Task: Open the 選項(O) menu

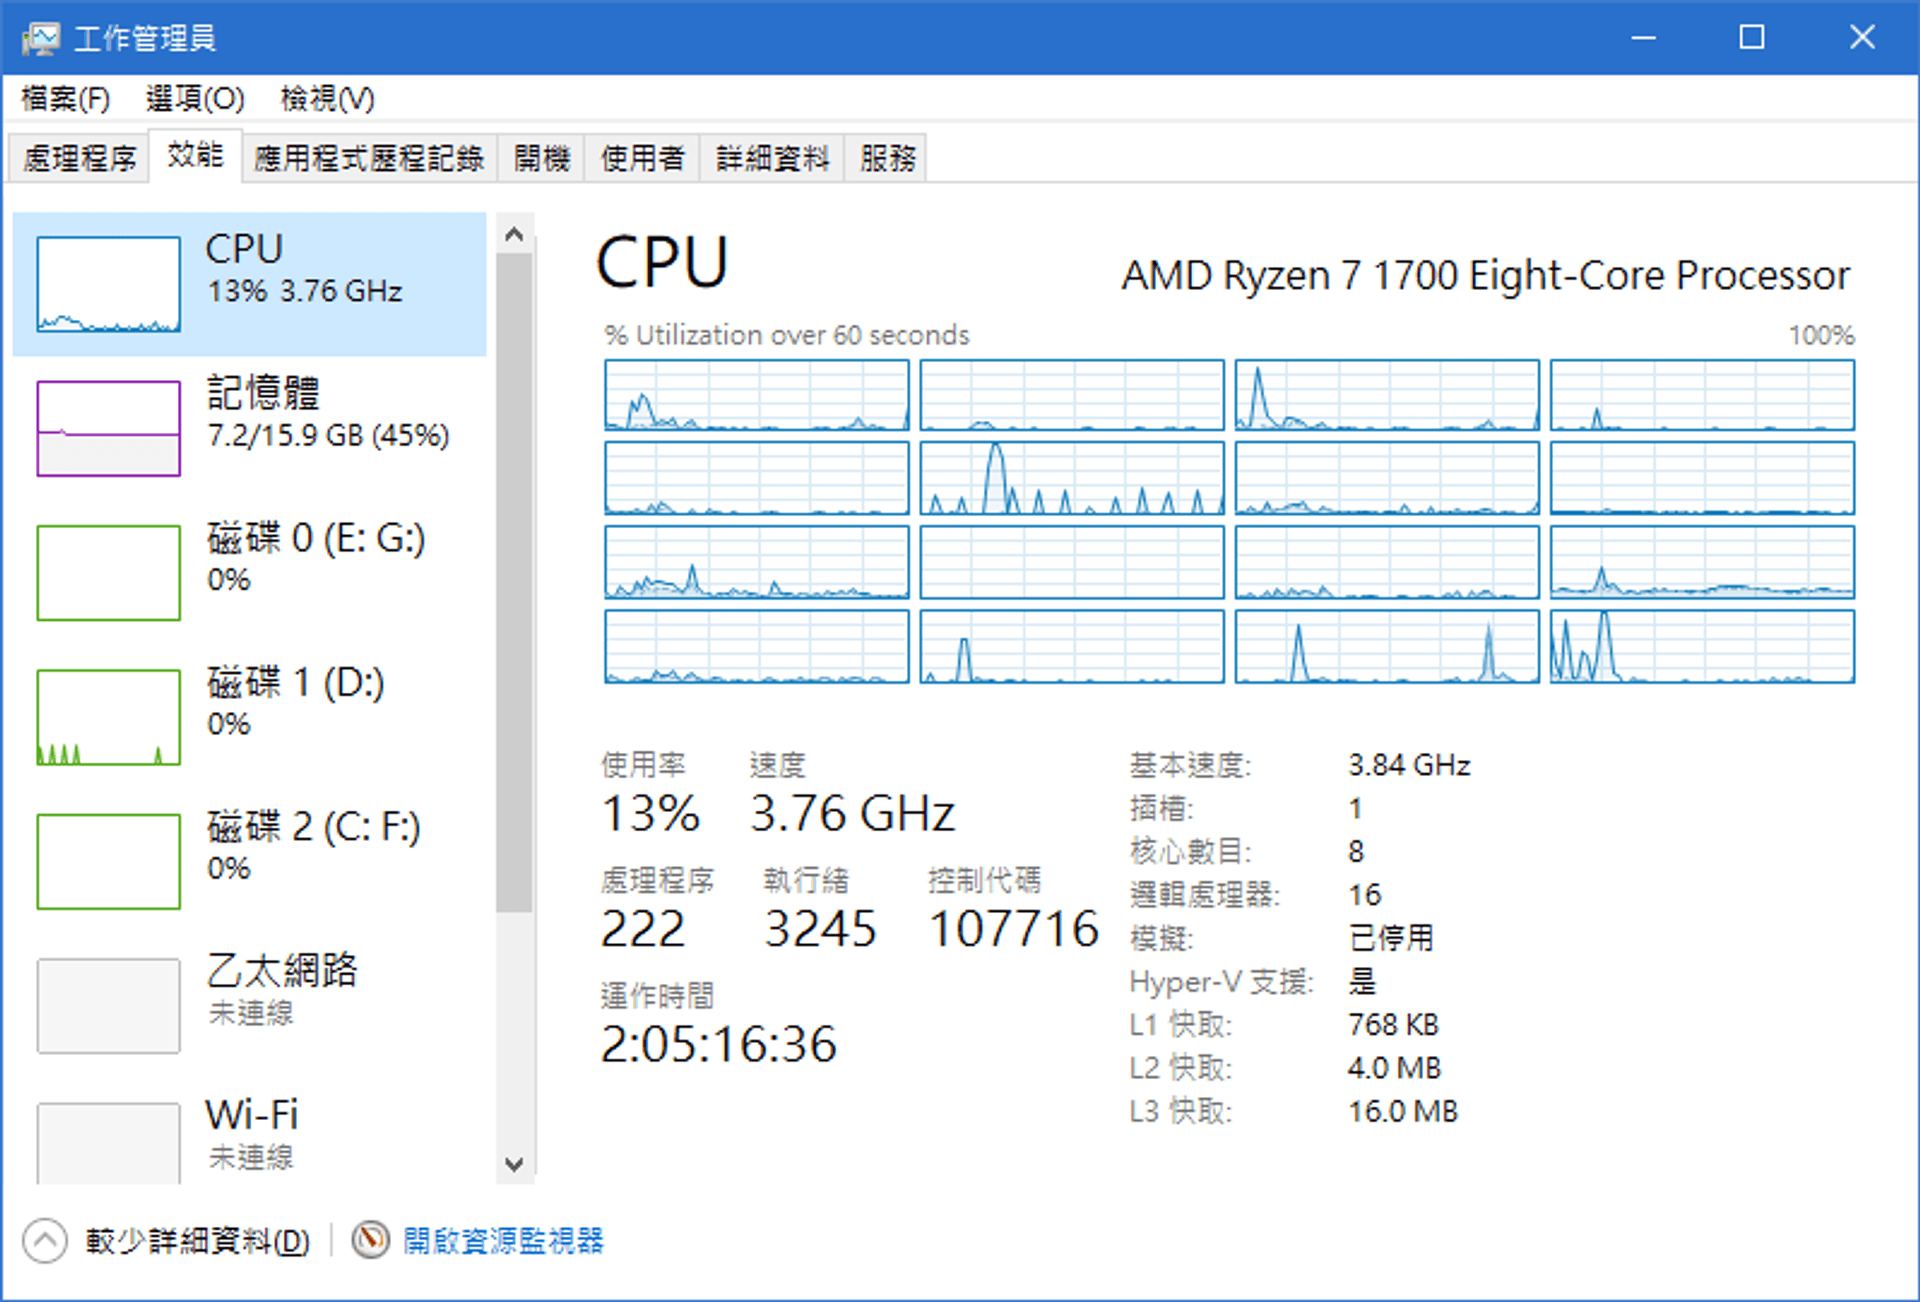Action: point(195,99)
